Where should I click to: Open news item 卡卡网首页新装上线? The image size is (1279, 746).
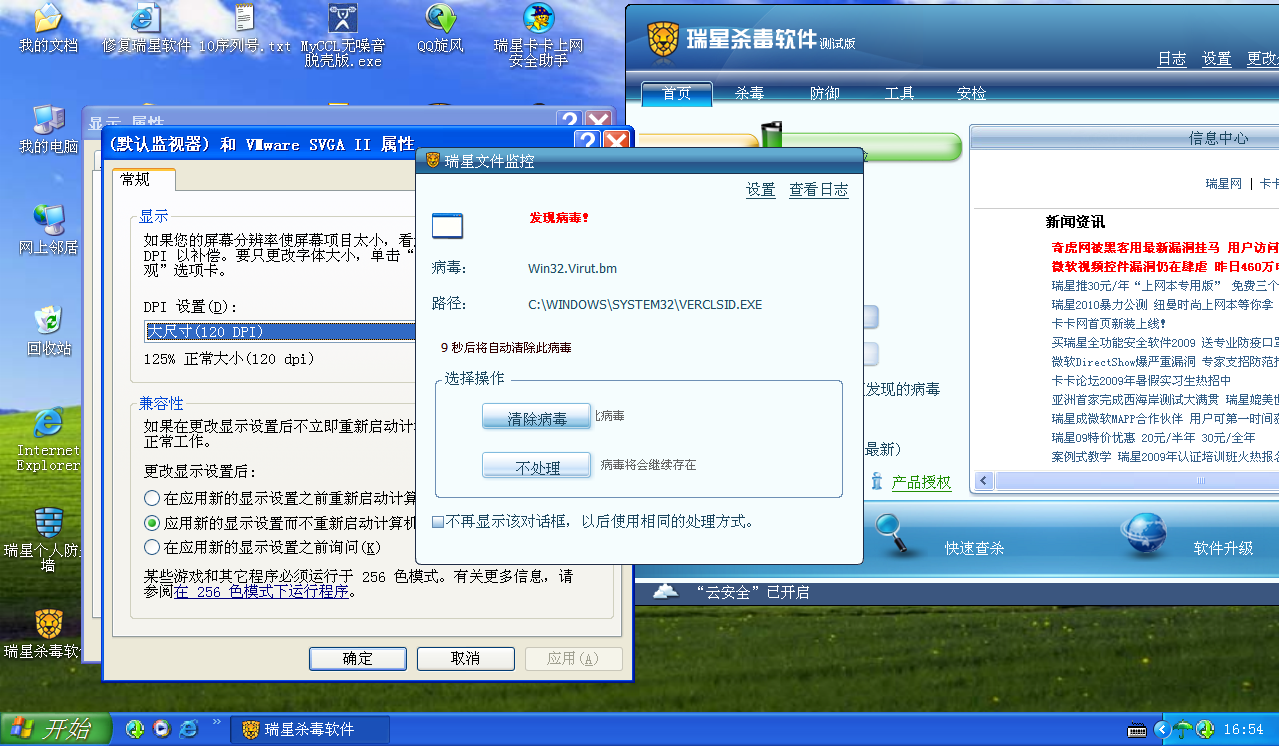click(x=1109, y=323)
